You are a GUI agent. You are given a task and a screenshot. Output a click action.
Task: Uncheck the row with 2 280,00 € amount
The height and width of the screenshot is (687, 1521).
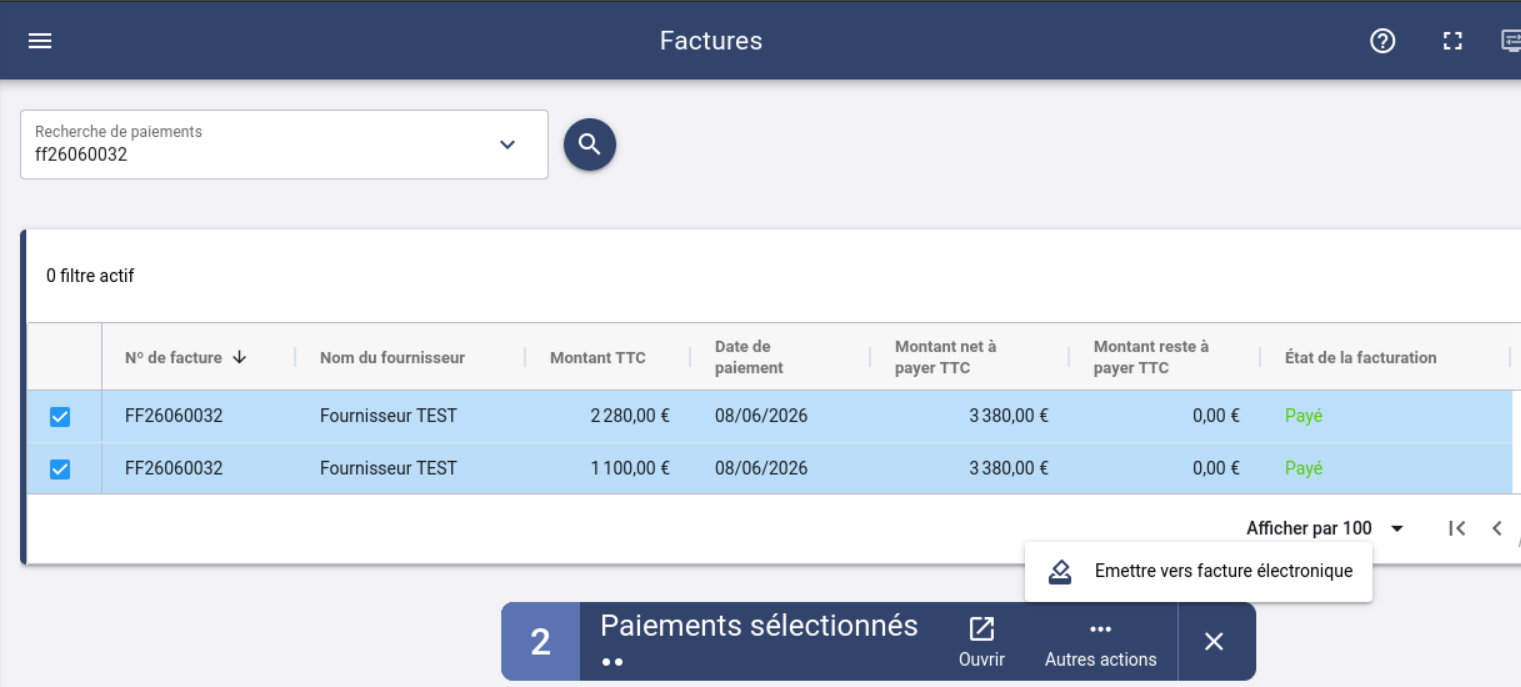point(60,417)
